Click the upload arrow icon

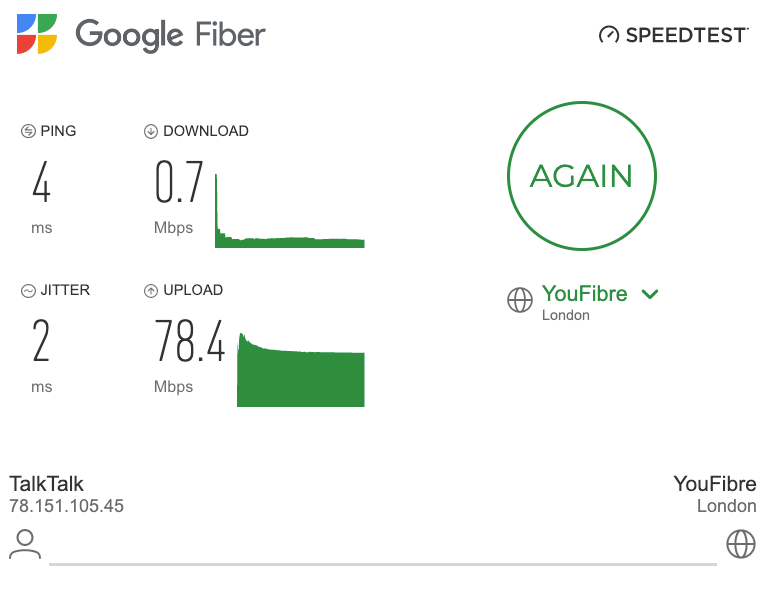pos(151,291)
